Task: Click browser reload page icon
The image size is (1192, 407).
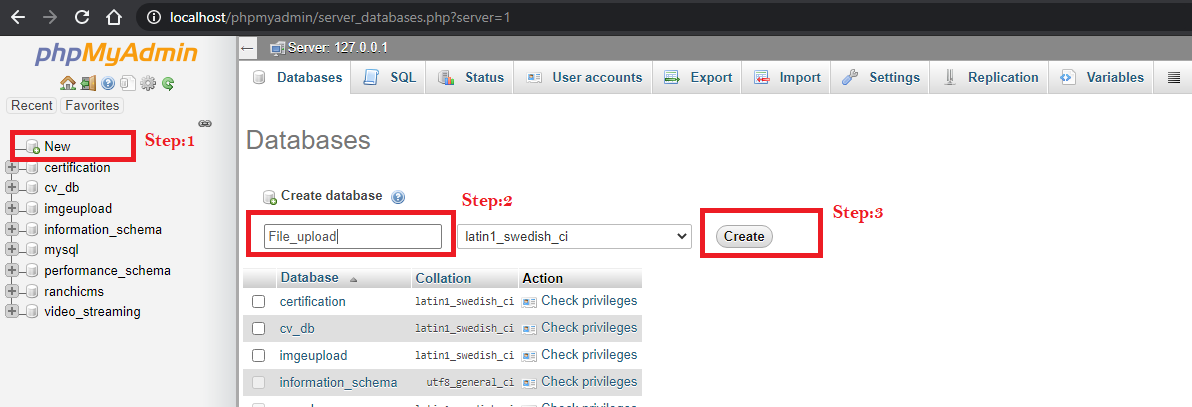Action: click(82, 17)
